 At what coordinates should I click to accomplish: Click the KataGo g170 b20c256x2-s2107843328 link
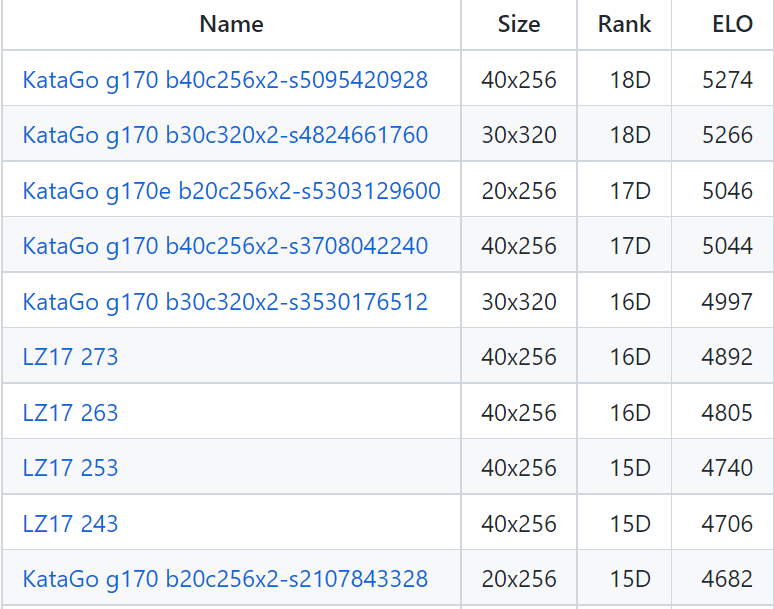pyautogui.click(x=225, y=579)
